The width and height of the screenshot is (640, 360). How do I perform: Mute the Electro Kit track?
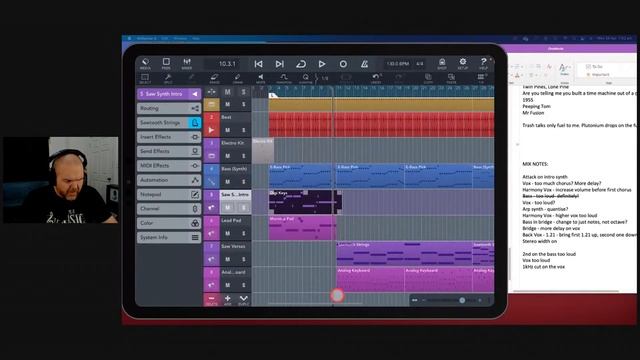(227, 156)
